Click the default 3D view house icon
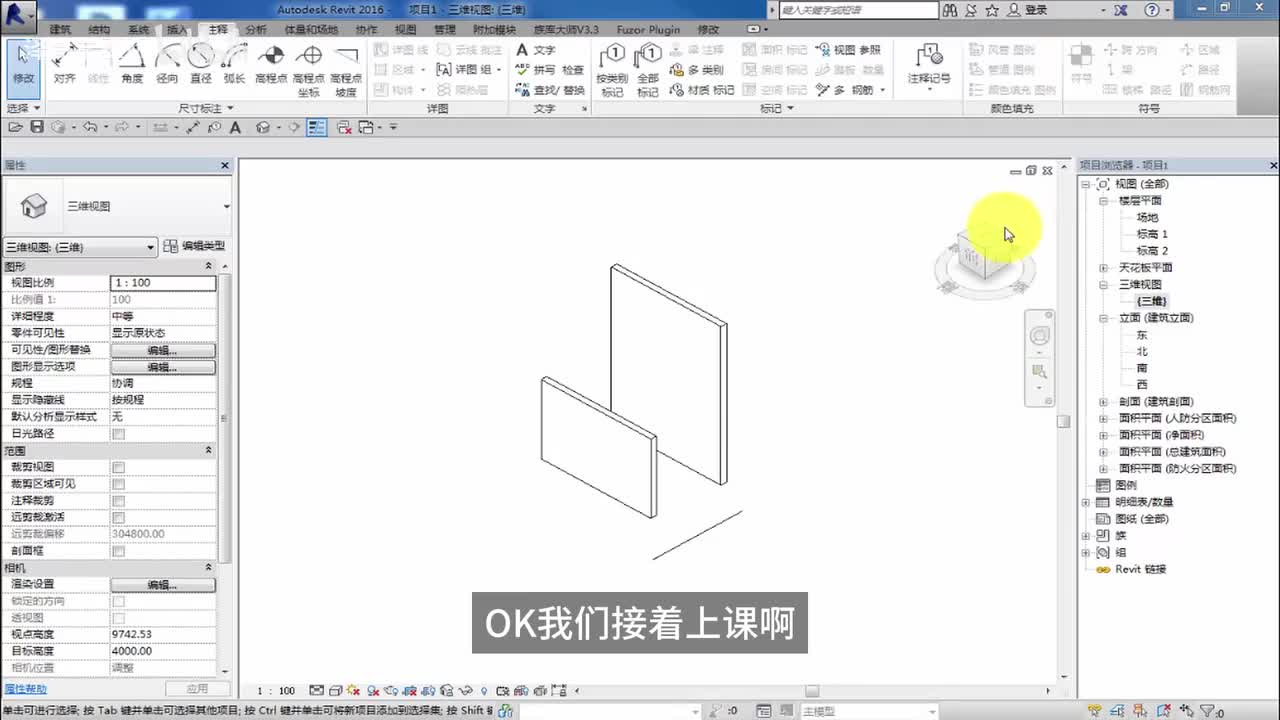This screenshot has height=720, width=1280. (x=263, y=127)
